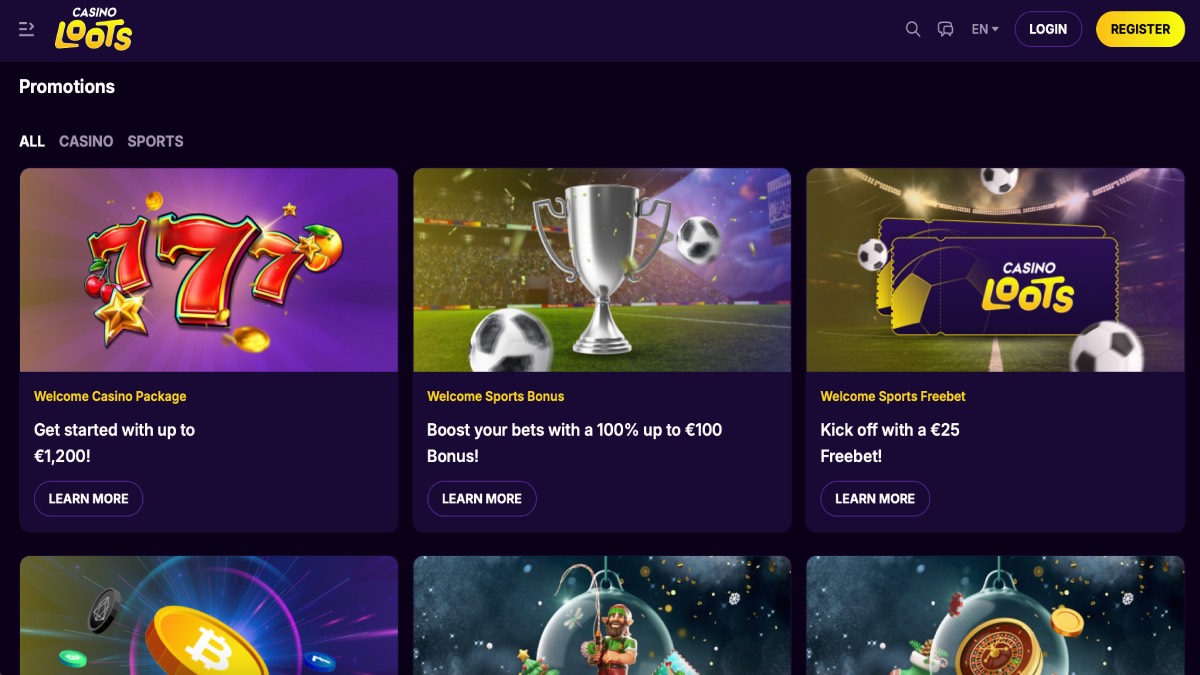
Task: Click the Login button
Action: pos(1048,29)
